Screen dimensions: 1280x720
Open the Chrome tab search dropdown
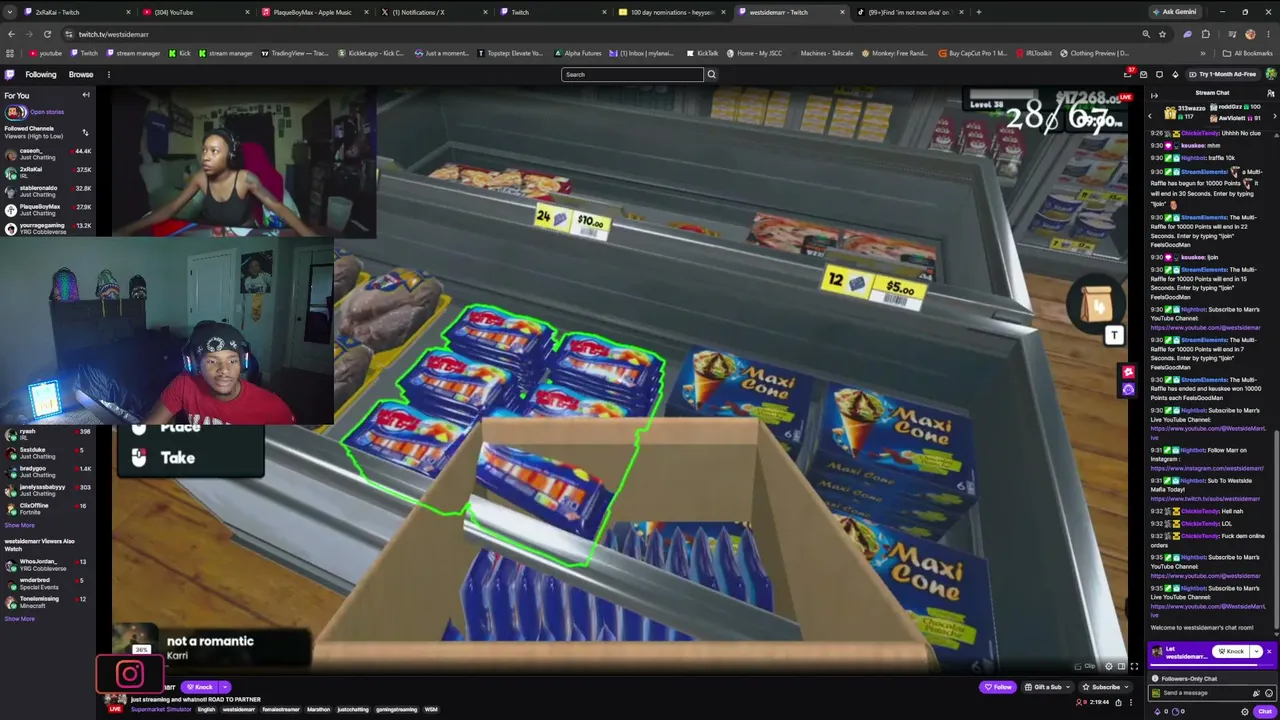point(10,12)
